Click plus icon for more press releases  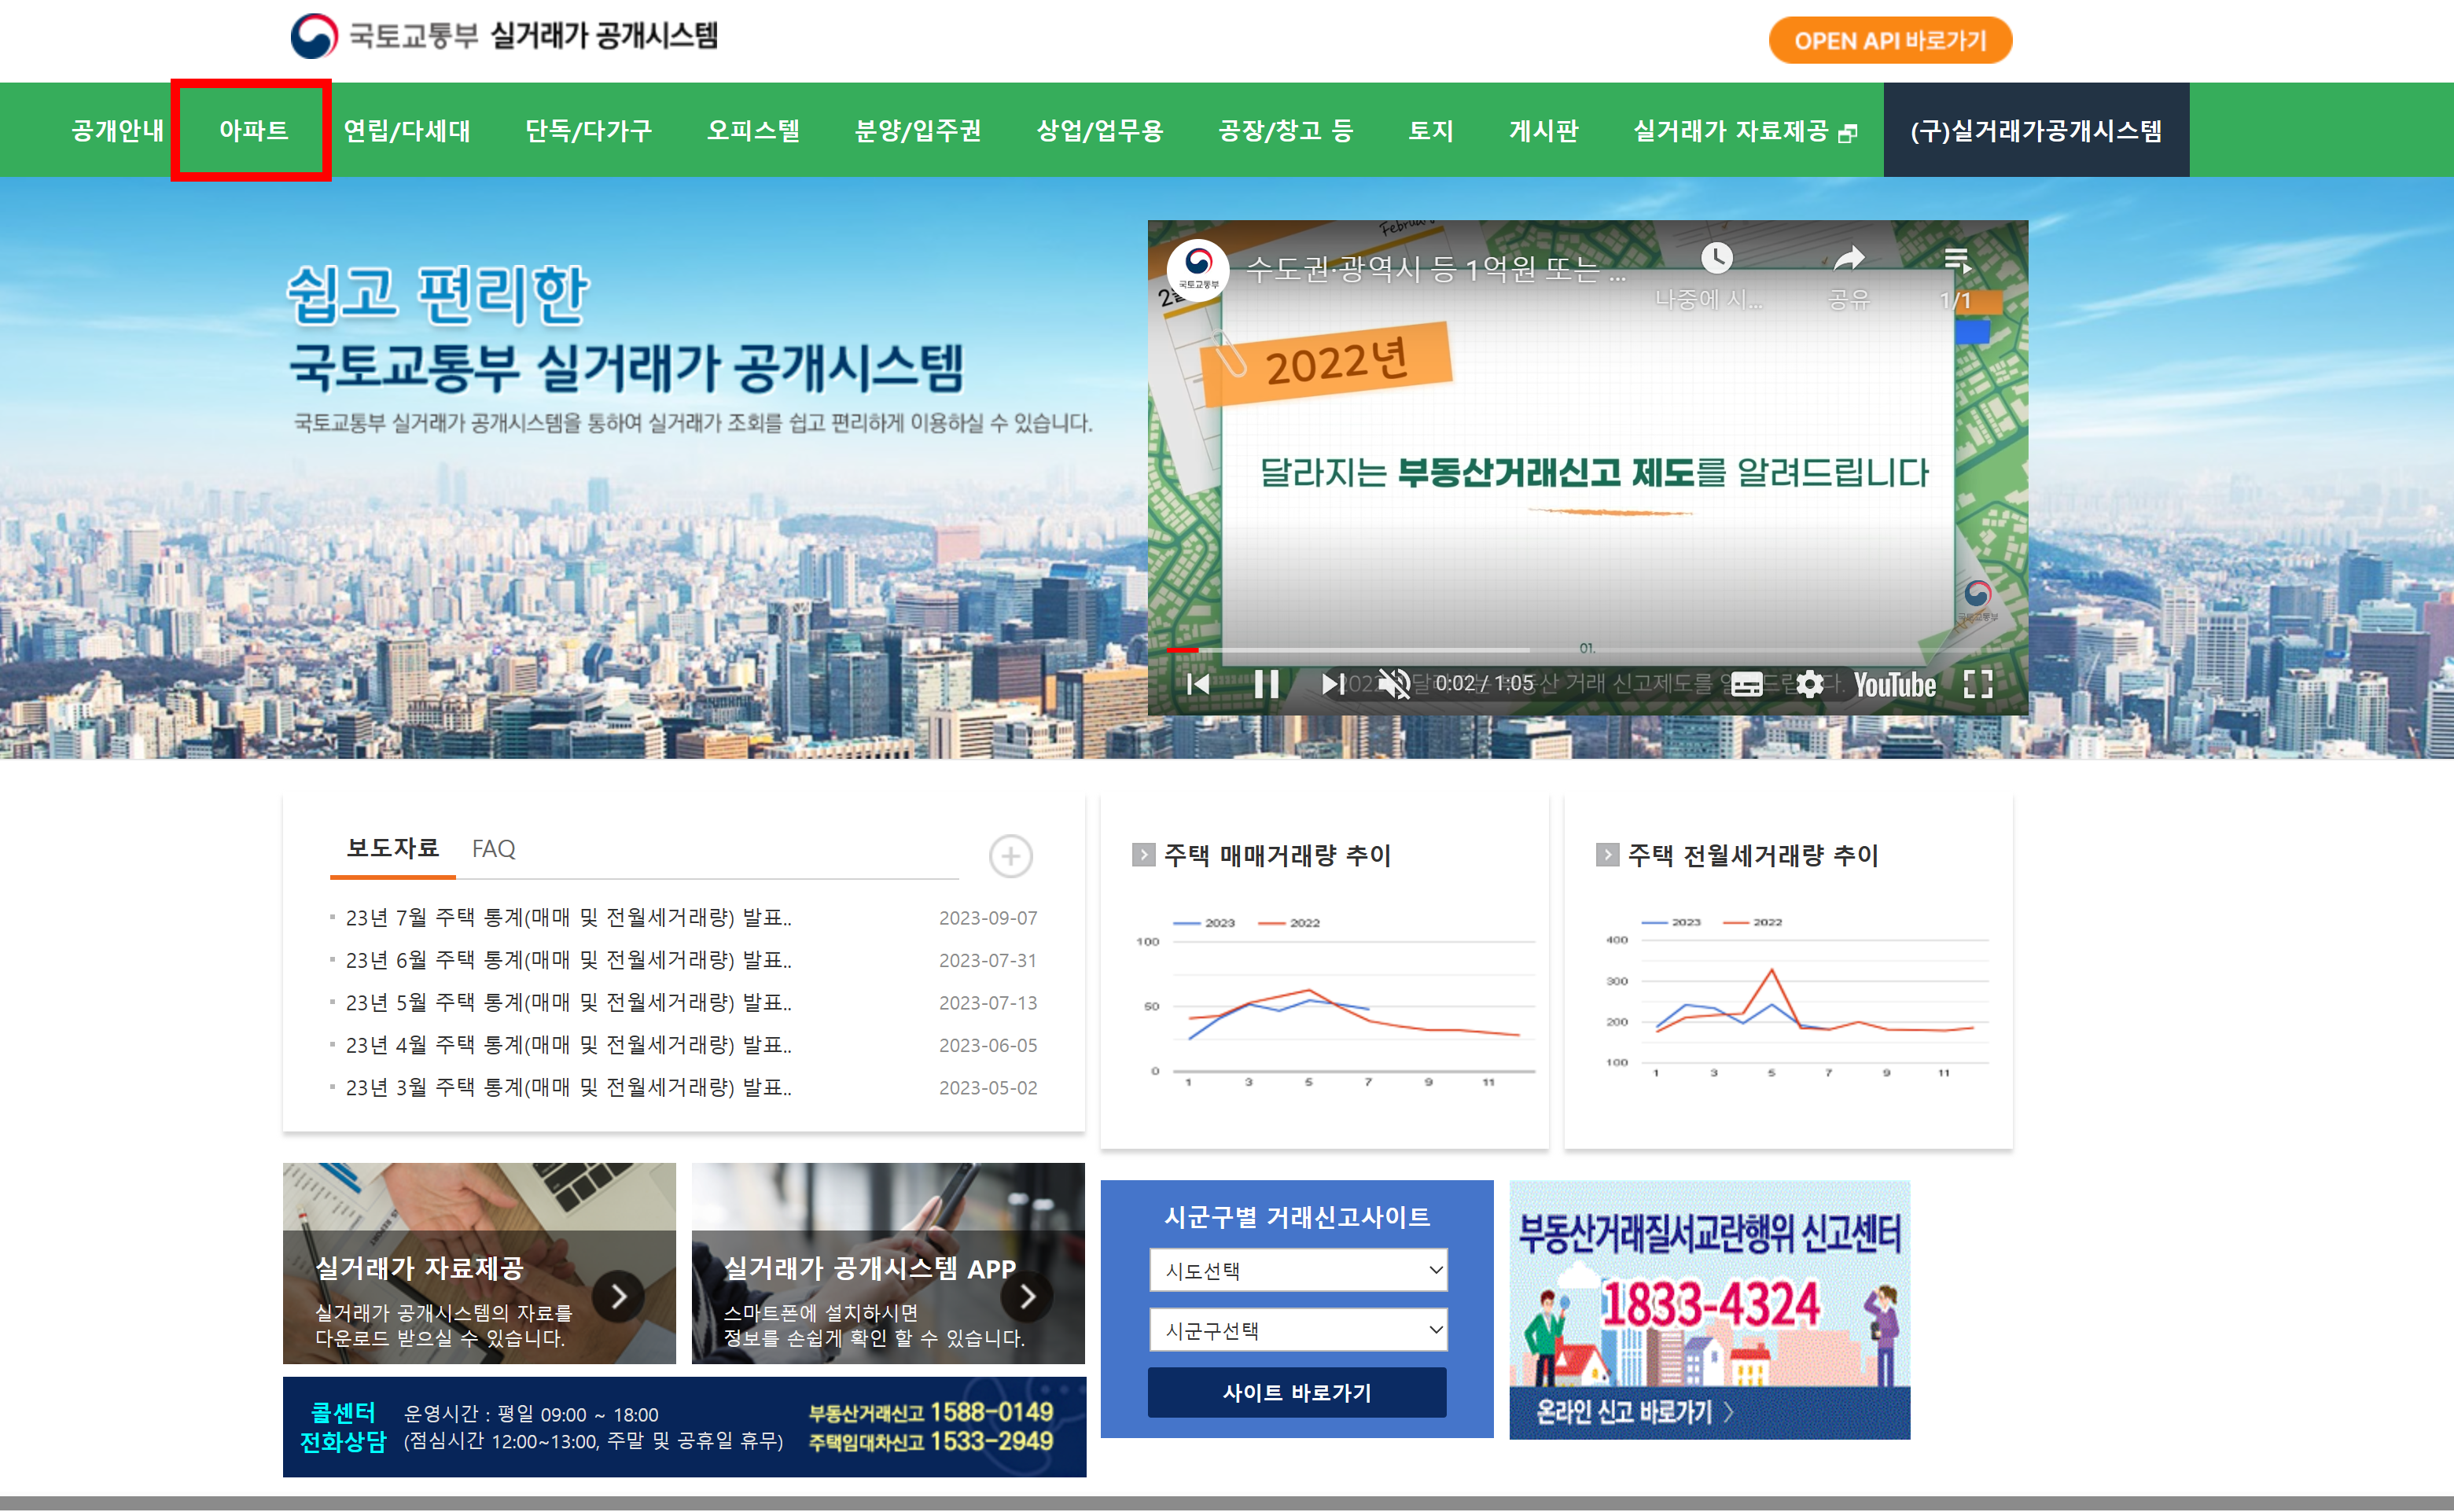1010,856
